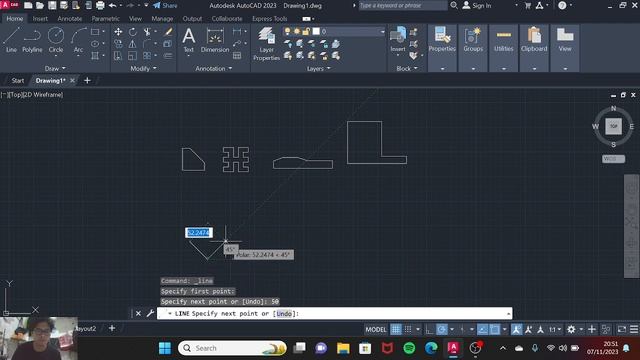Screen dimensions: 640x360
Task: Switch to the Start file tab
Action: pyautogui.click(x=18, y=80)
